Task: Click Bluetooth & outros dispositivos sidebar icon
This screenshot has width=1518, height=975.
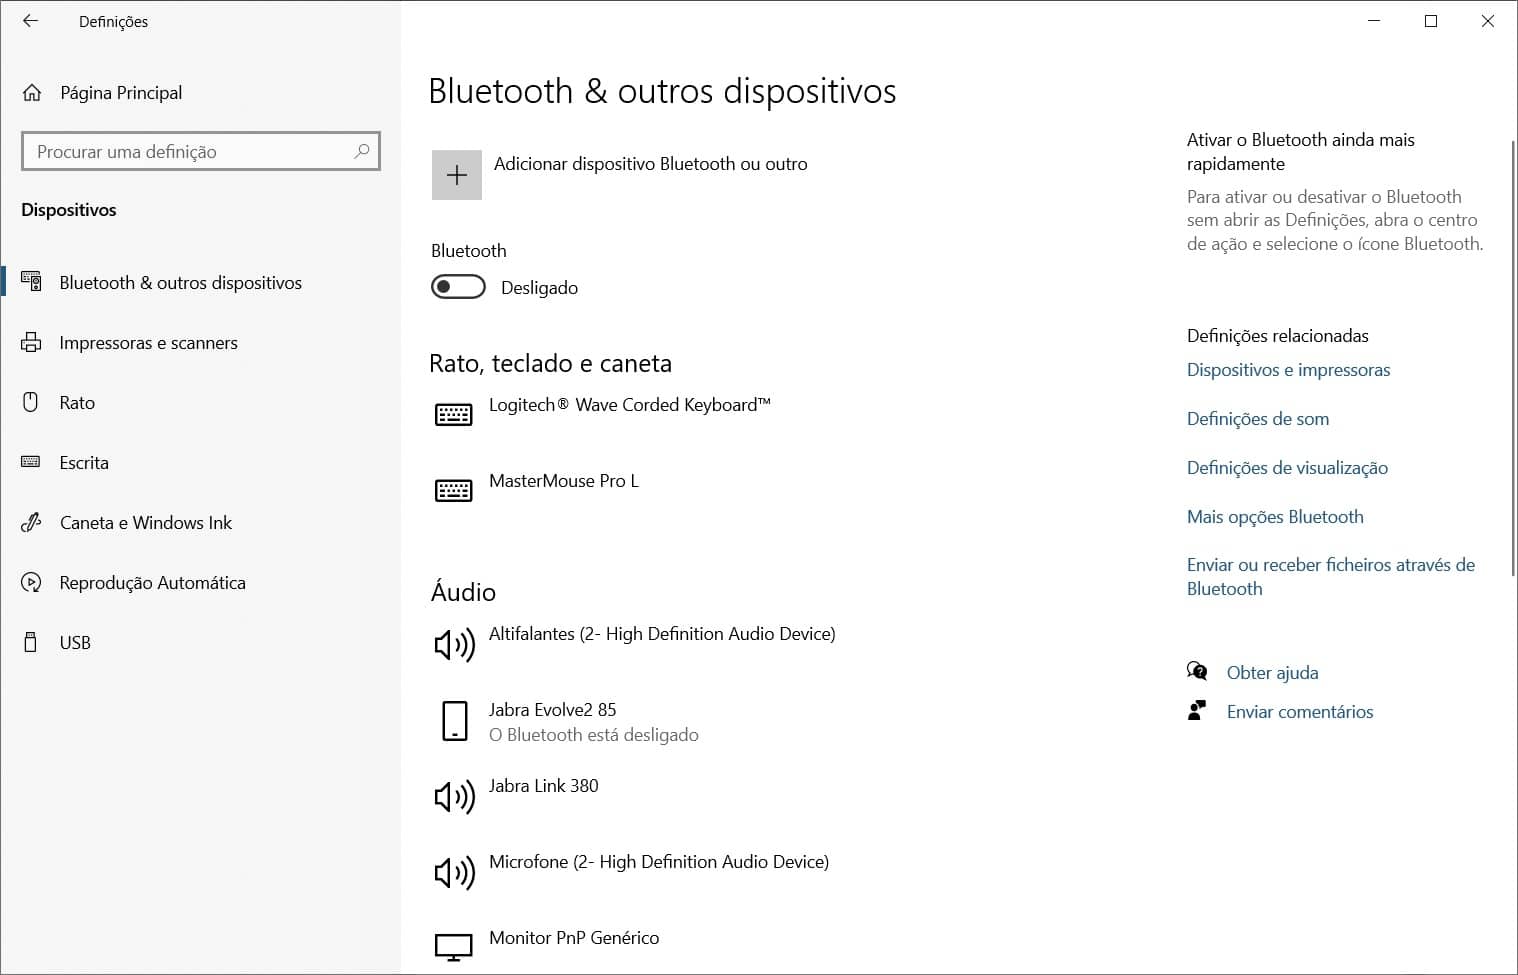Action: pyautogui.click(x=31, y=282)
